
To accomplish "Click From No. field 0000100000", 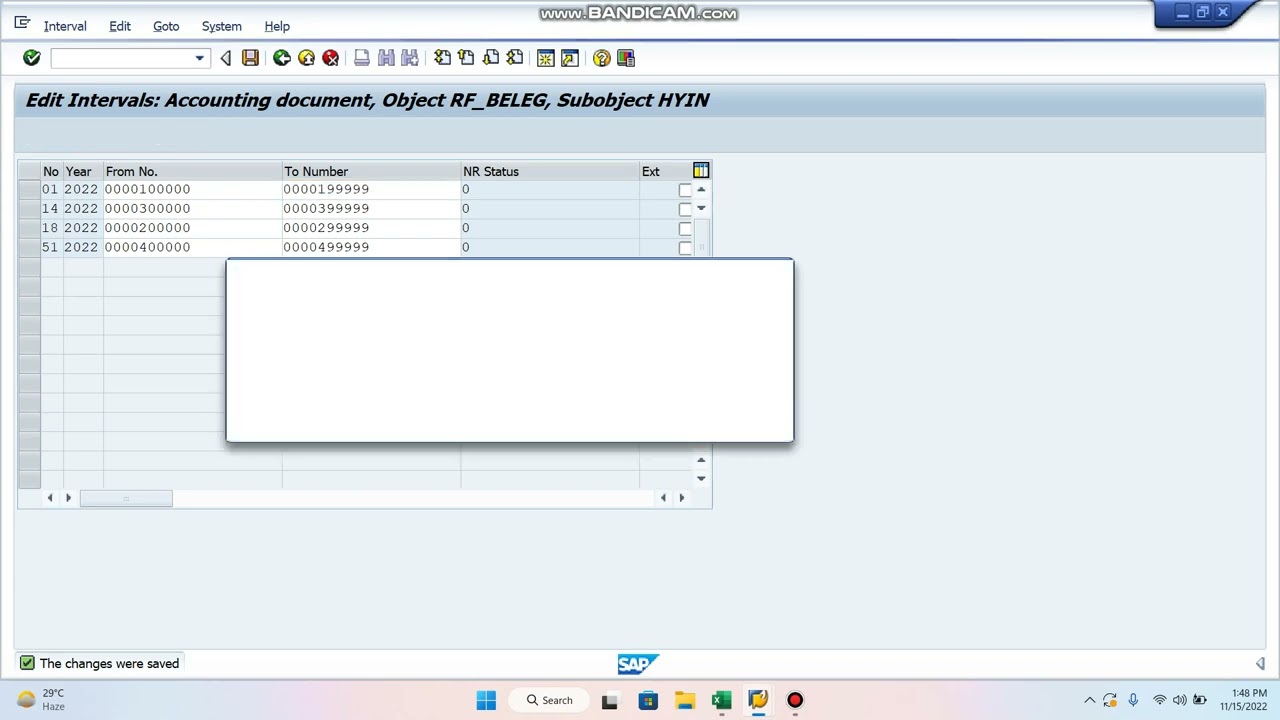I will pyautogui.click(x=192, y=189).
